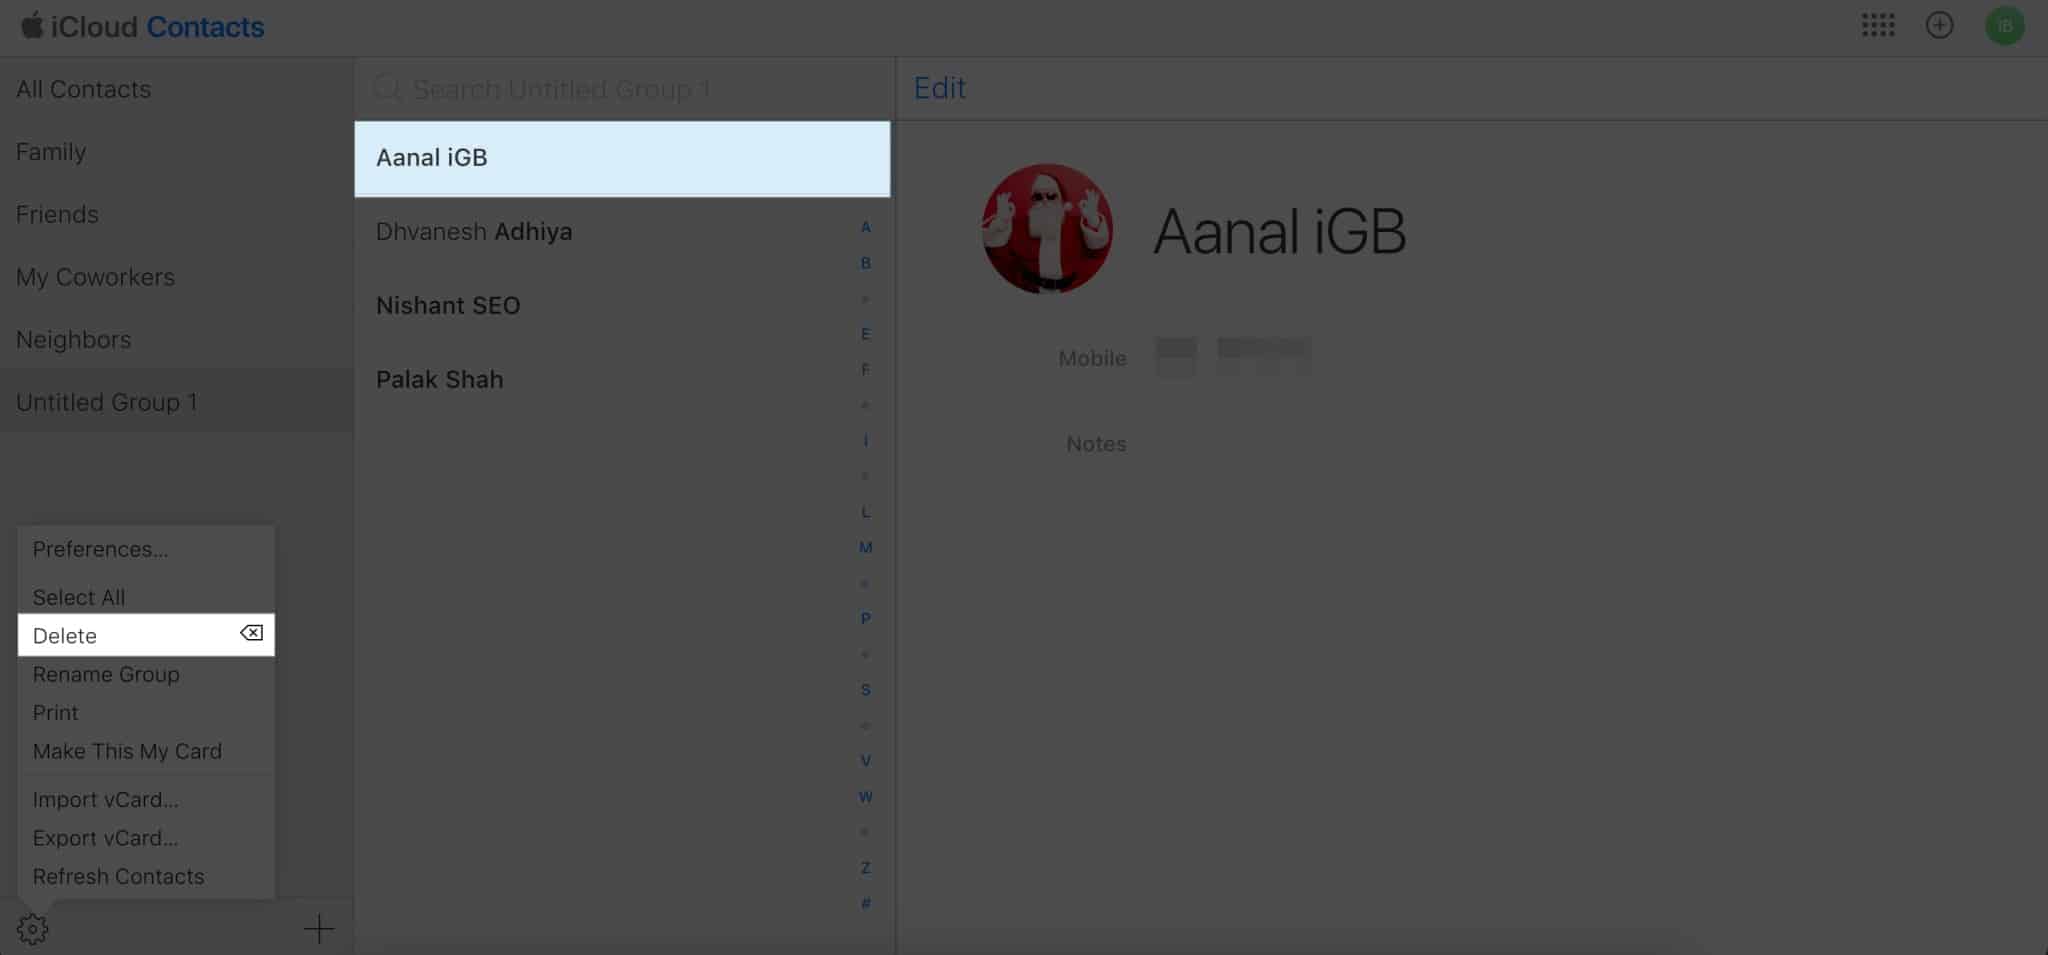The image size is (2048, 955).
Task: Click the settings gear icon
Action: click(x=32, y=929)
